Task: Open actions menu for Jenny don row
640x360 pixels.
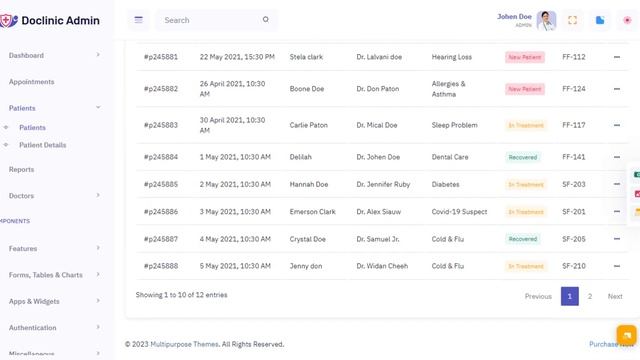Action: [617, 266]
